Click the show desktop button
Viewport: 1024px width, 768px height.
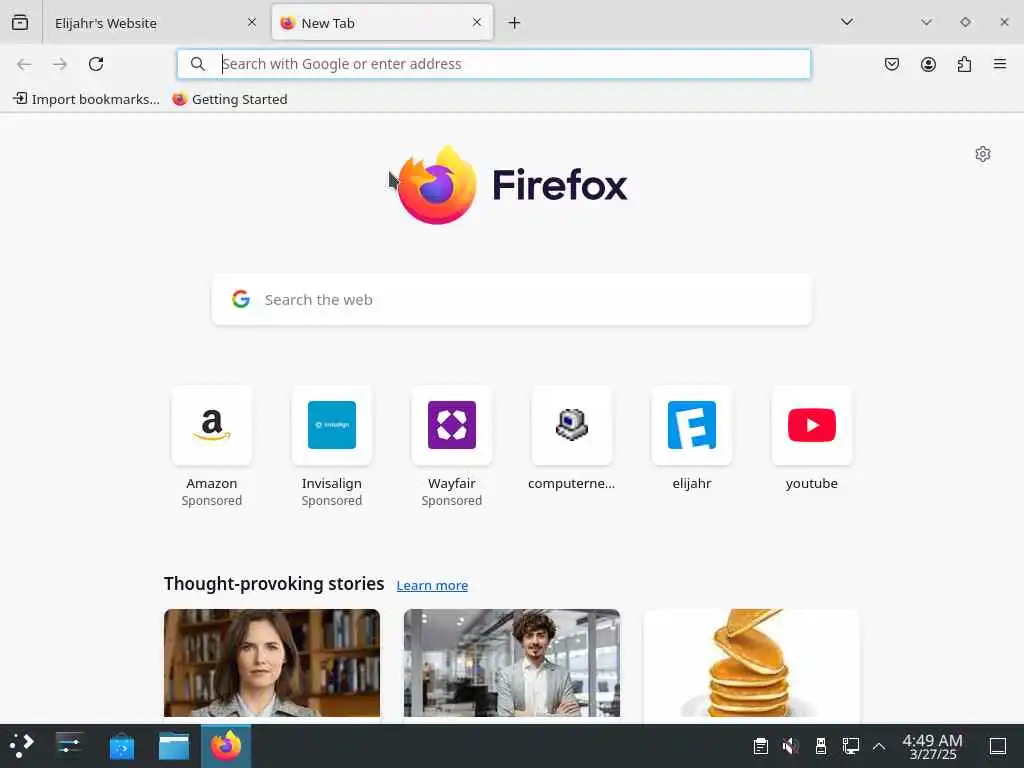coord(998,746)
